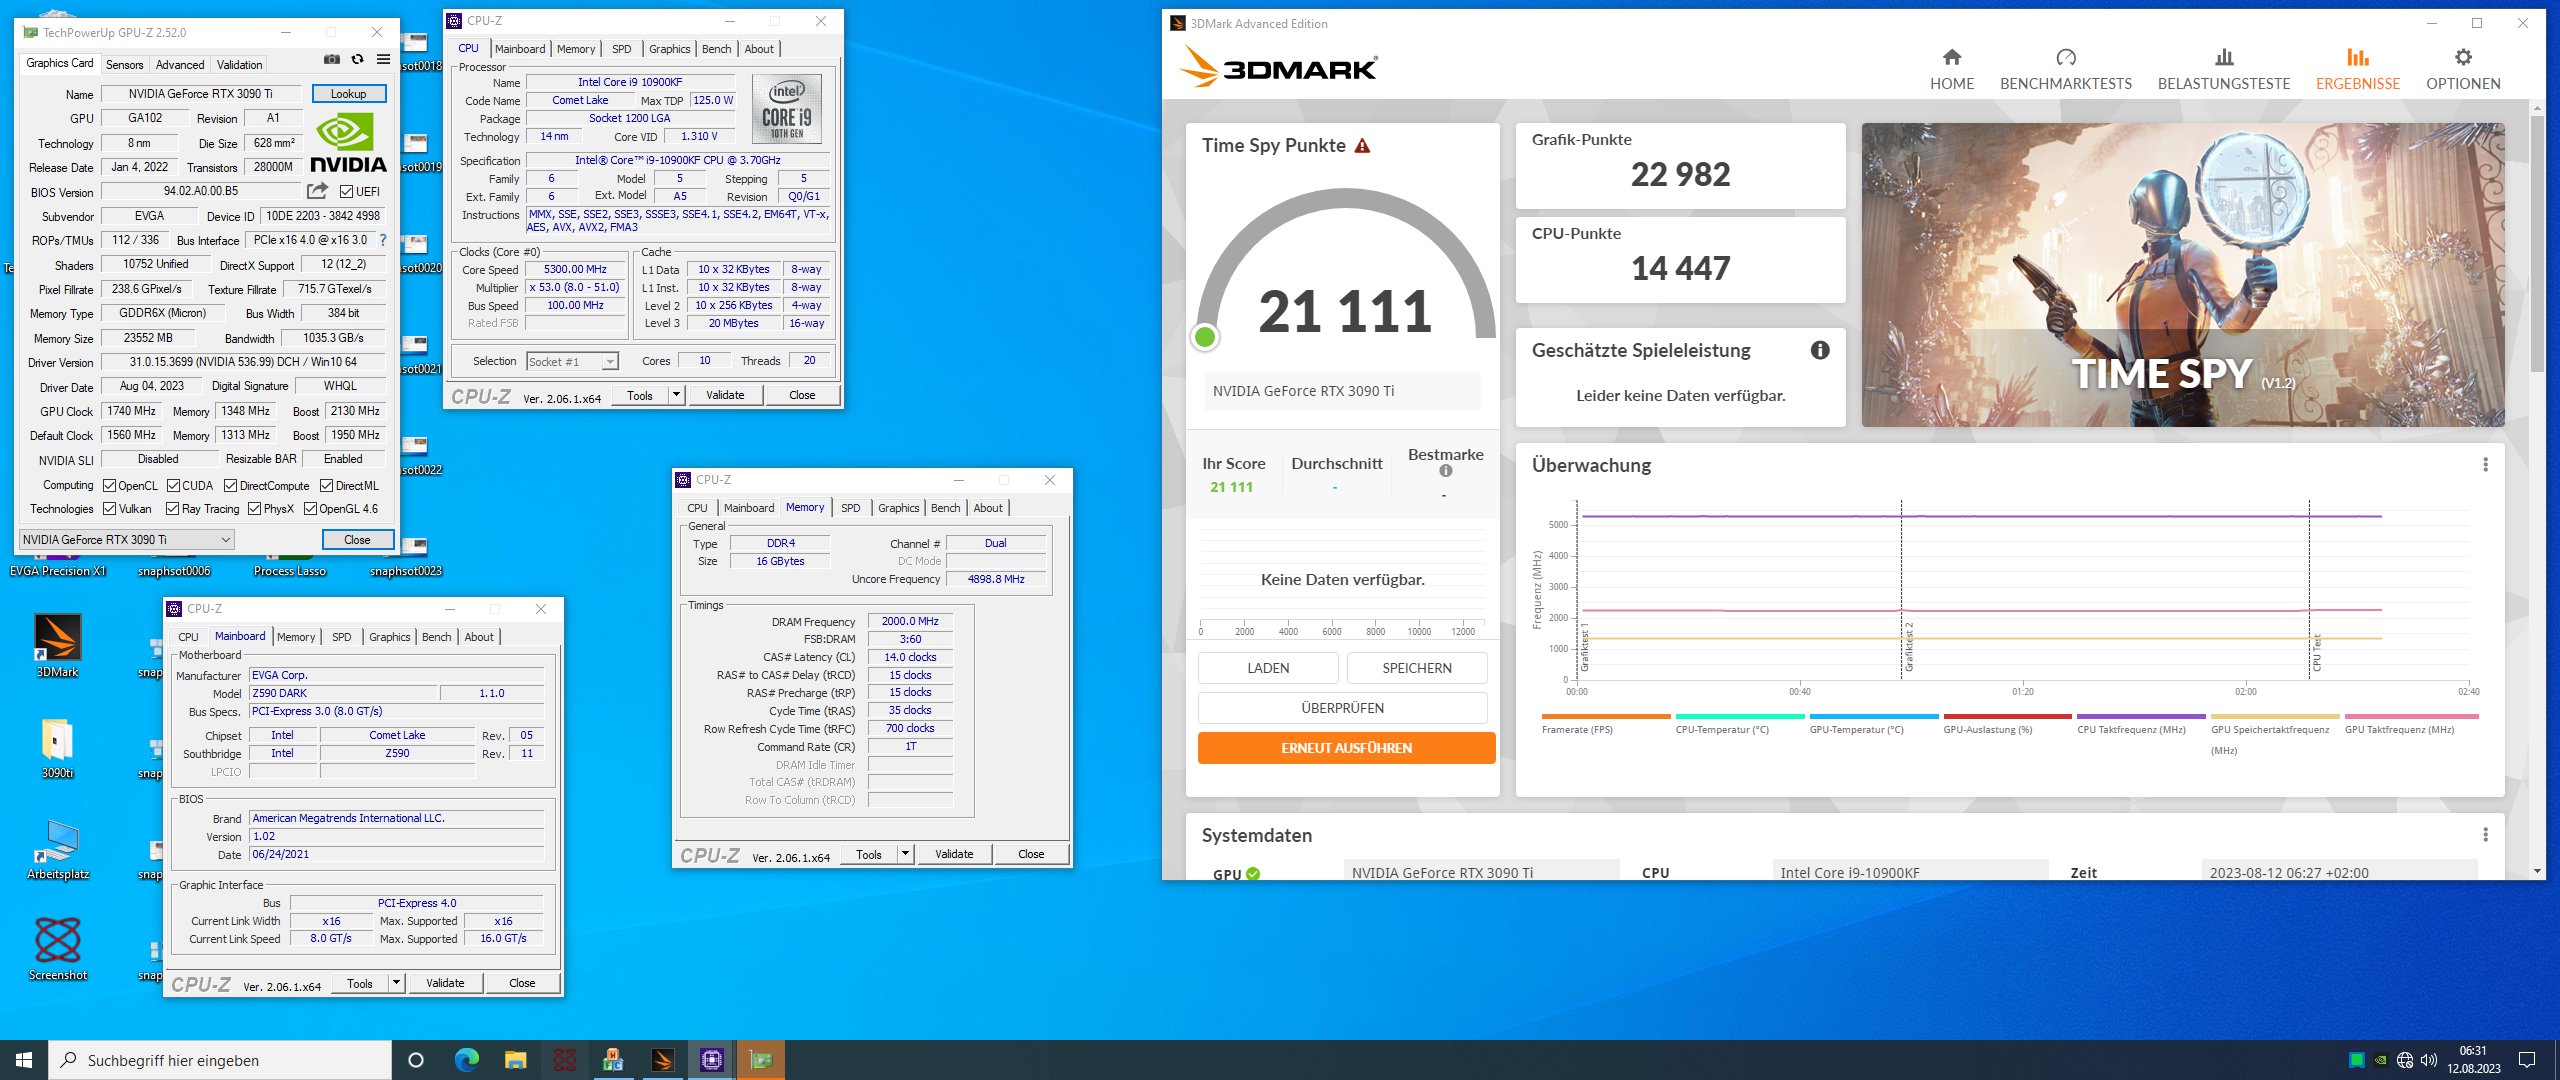2560x1080 pixels.
Task: Toggle the Vulkan checkbox
Action: 110,509
